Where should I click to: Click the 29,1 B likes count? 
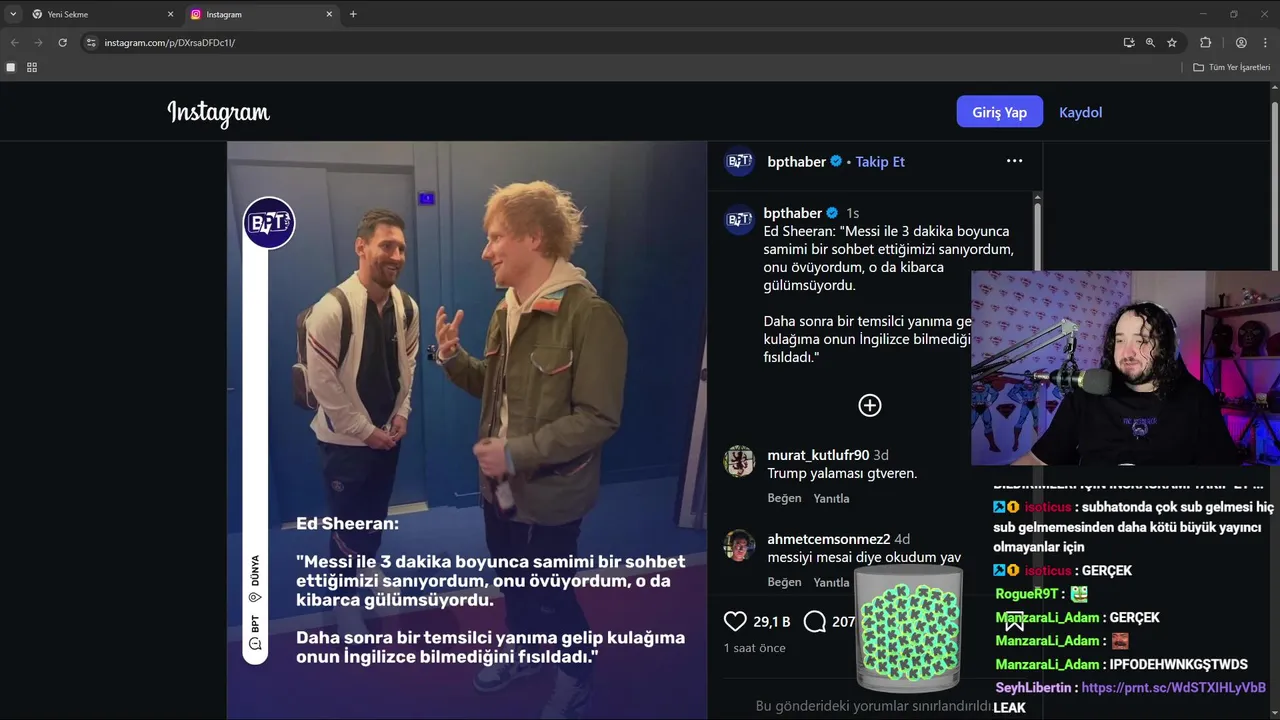(772, 622)
